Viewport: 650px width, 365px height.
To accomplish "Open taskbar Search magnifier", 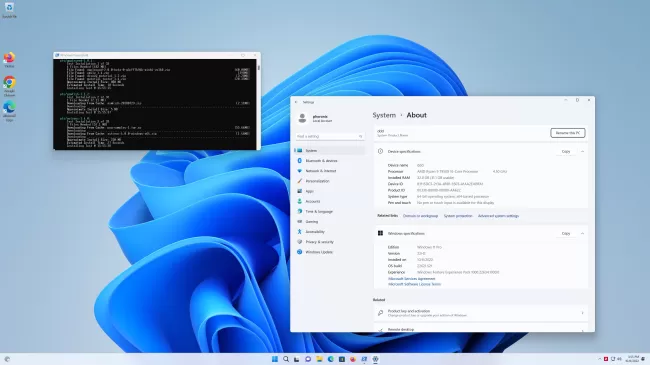I will coord(286,359).
